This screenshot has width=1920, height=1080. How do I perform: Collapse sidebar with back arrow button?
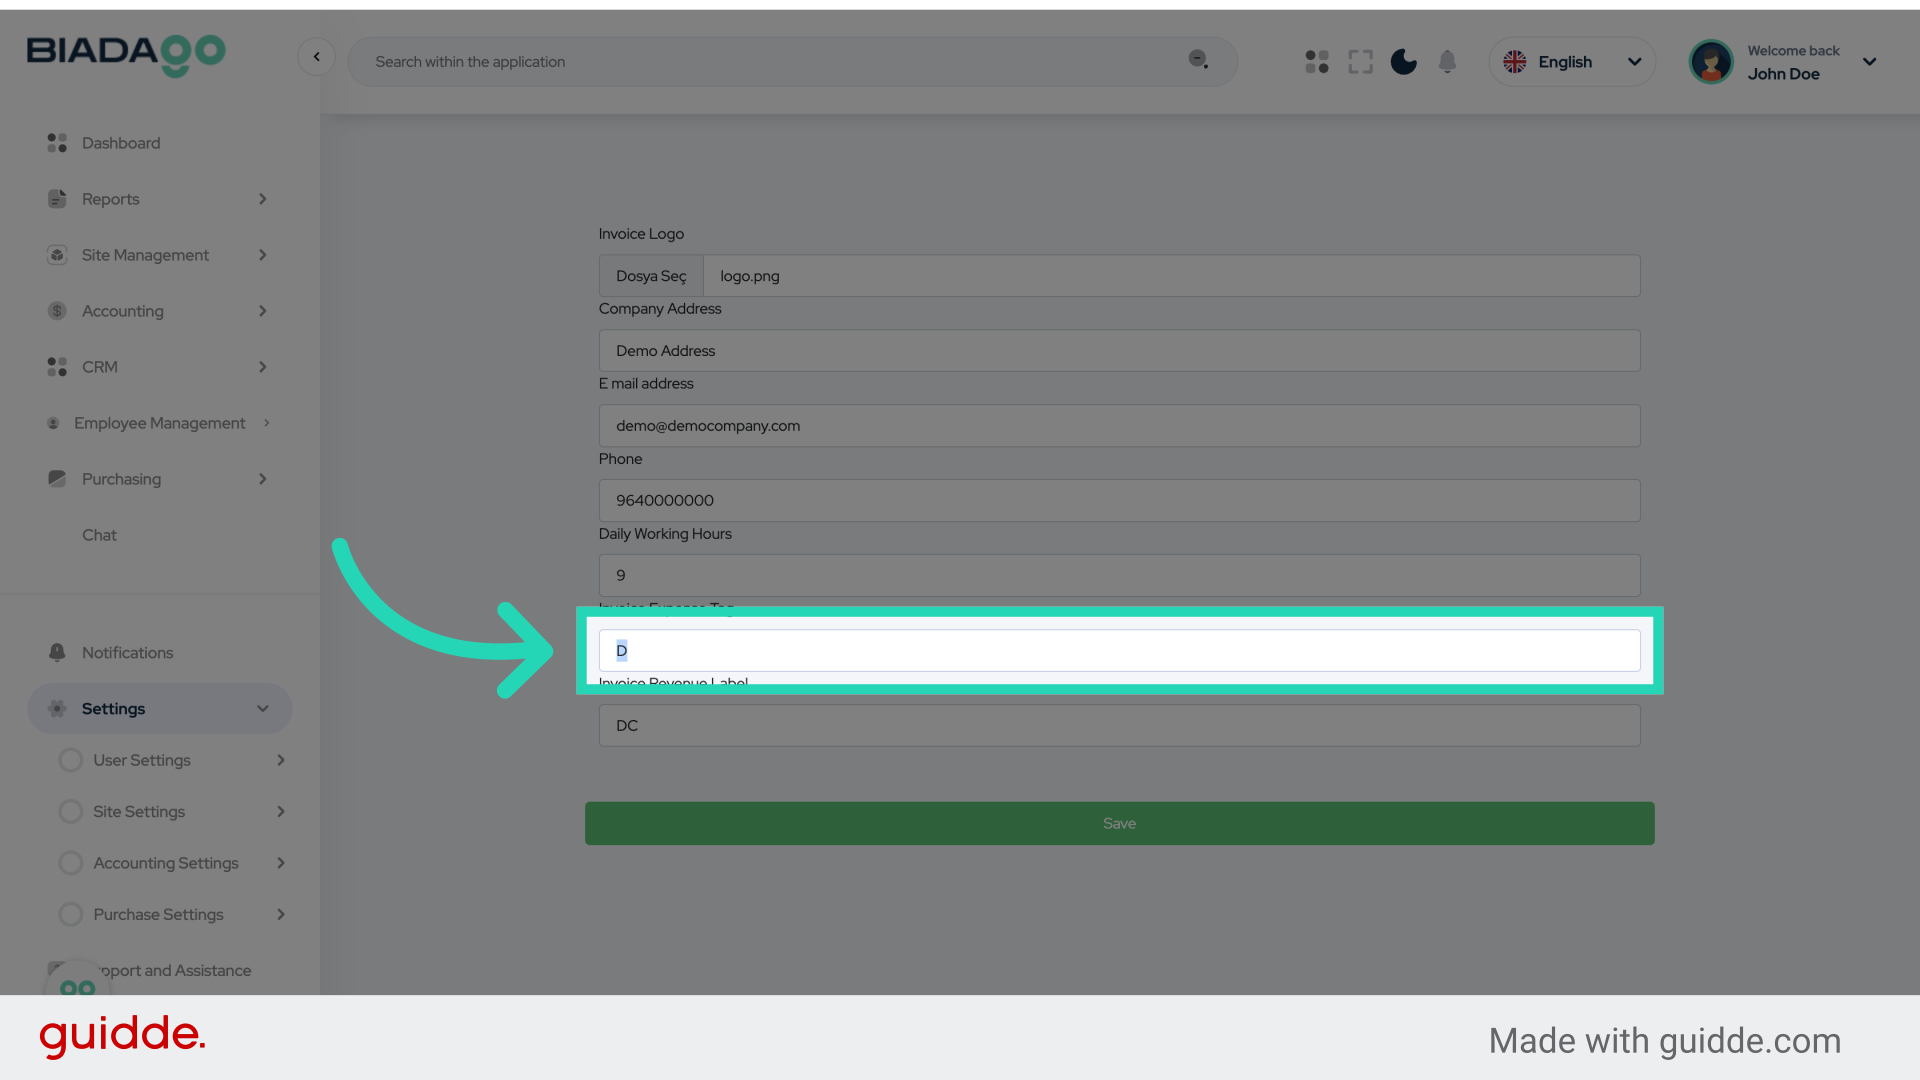(x=316, y=57)
